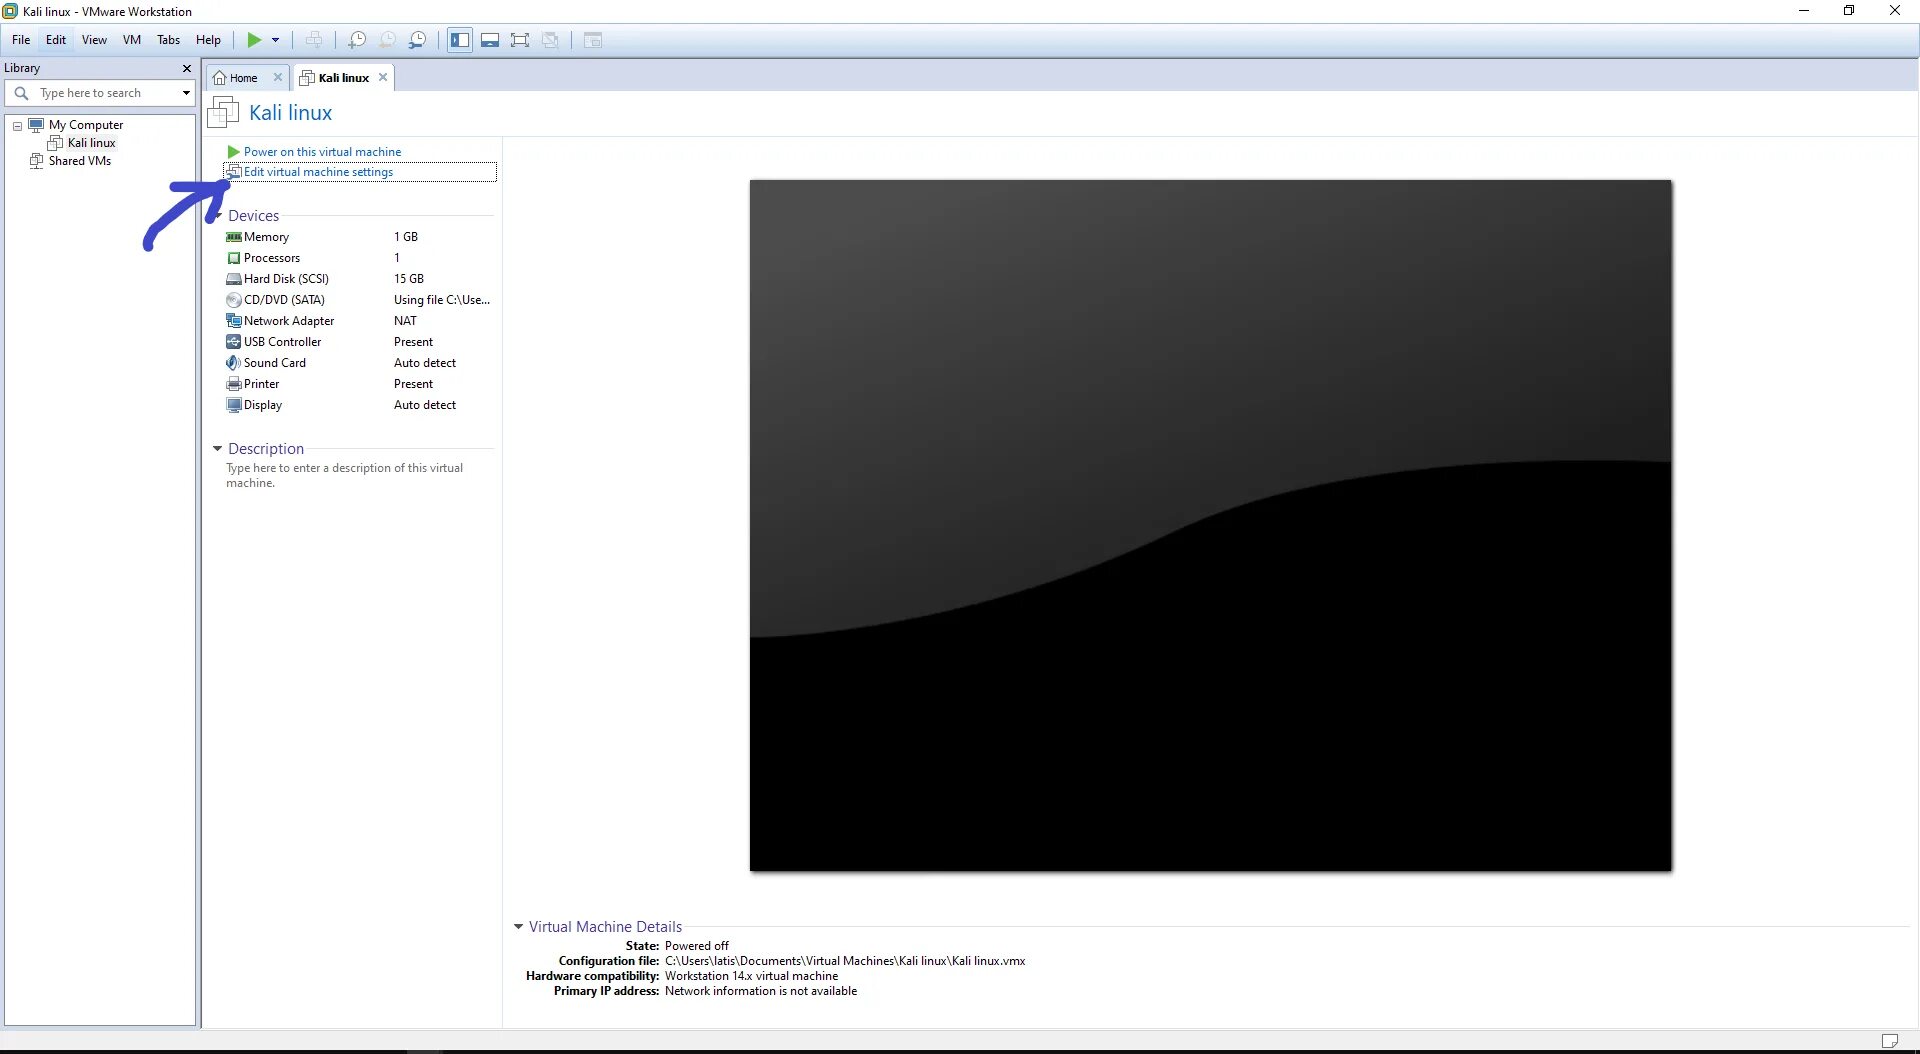The height and width of the screenshot is (1054, 1920).
Task: Click the Hard Disk (SCSI) device icon
Action: tap(234, 279)
